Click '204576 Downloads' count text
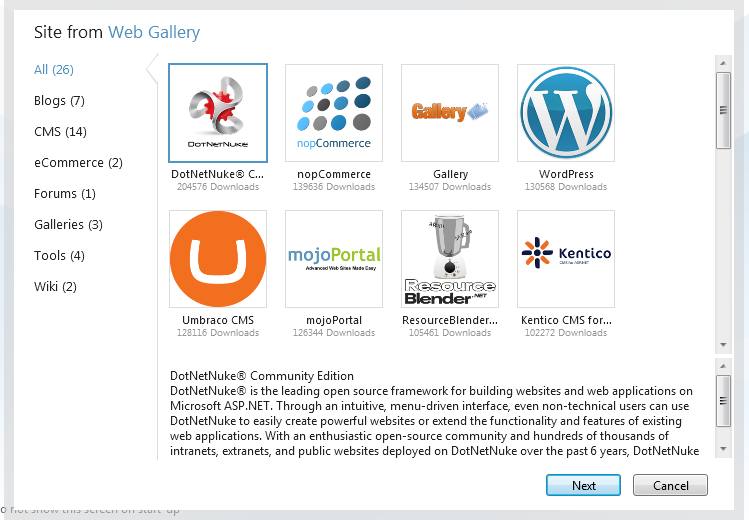749x520 pixels. (218, 187)
